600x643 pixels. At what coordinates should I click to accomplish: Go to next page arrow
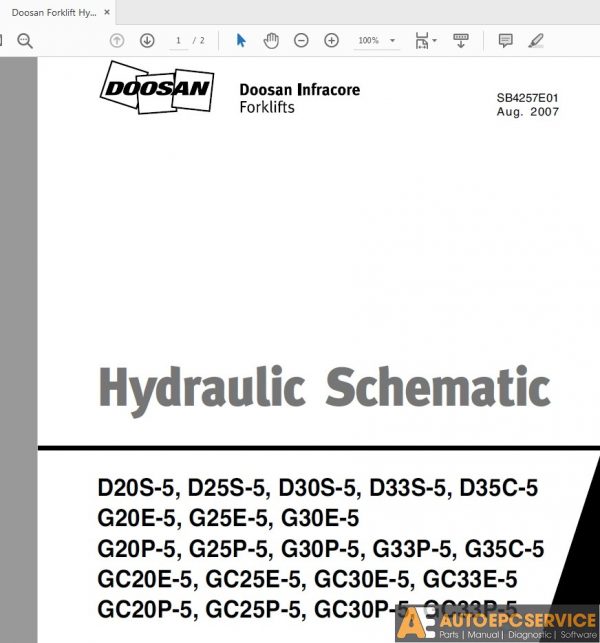pyautogui.click(x=147, y=41)
